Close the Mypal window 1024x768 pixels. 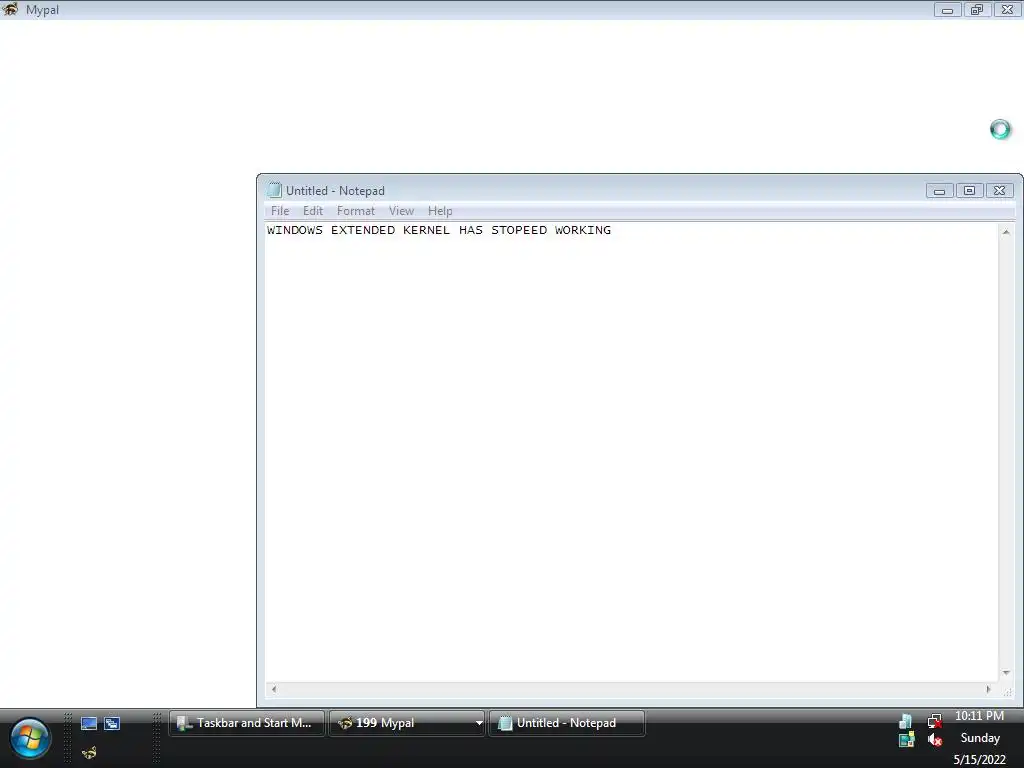point(1008,10)
